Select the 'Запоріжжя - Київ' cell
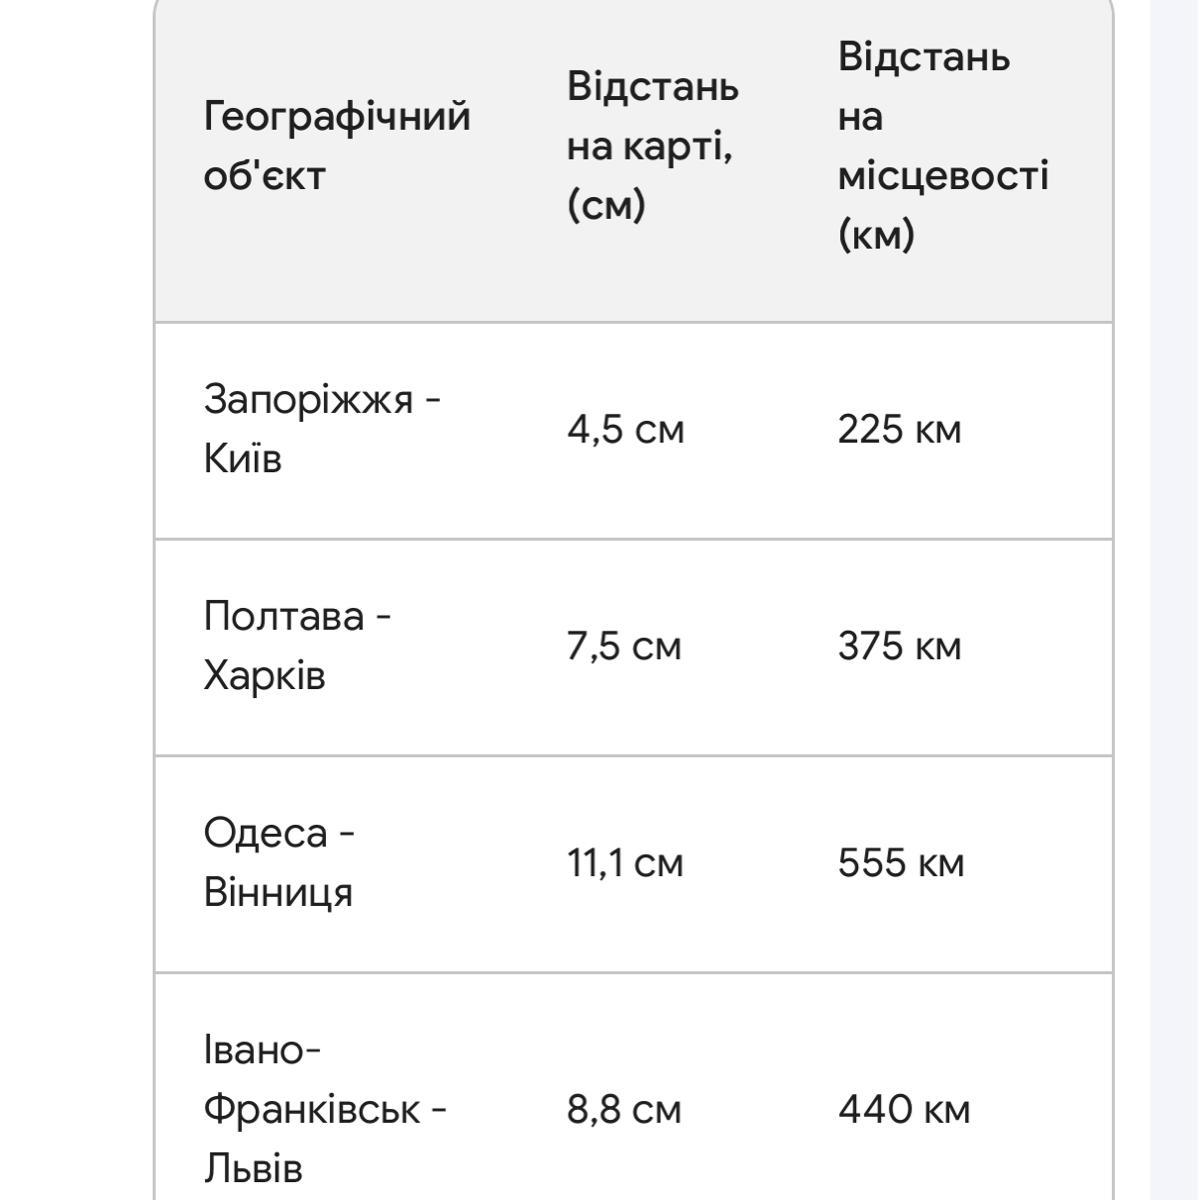Viewport: 1199px width, 1200px height. tap(322, 429)
